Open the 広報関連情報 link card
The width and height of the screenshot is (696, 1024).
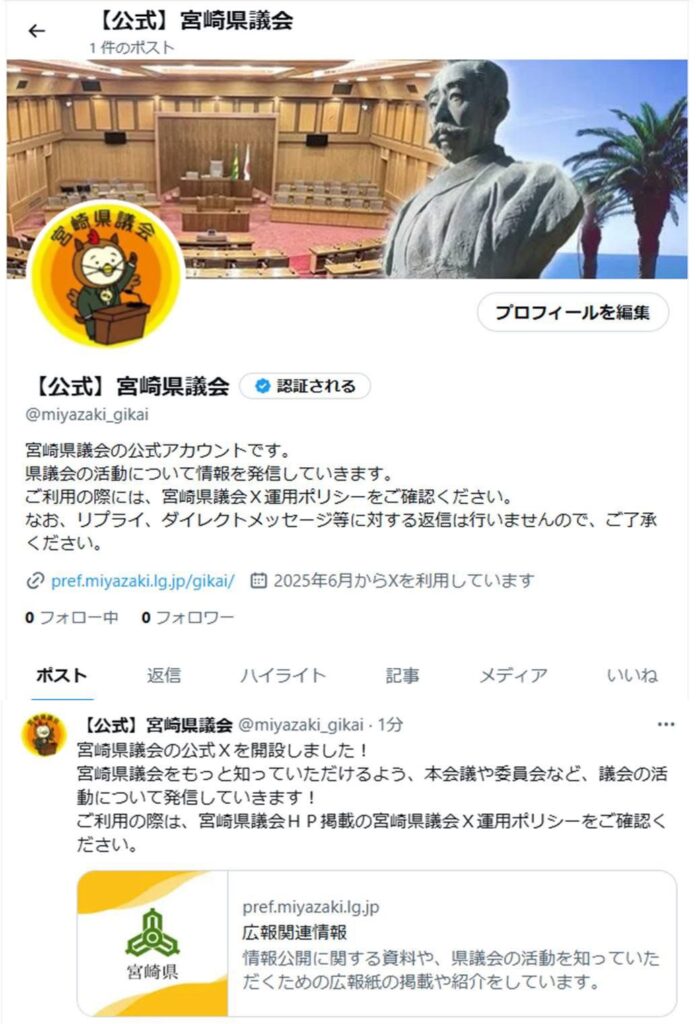[x=377, y=943]
